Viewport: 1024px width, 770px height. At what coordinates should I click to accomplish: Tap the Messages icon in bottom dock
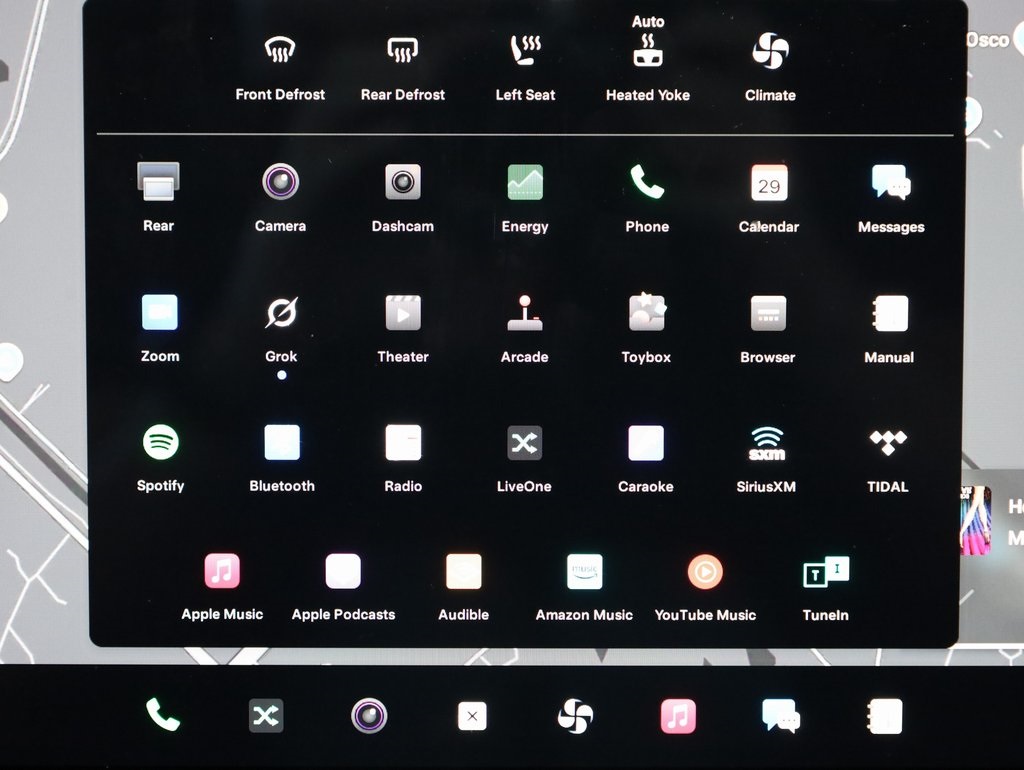[782, 716]
